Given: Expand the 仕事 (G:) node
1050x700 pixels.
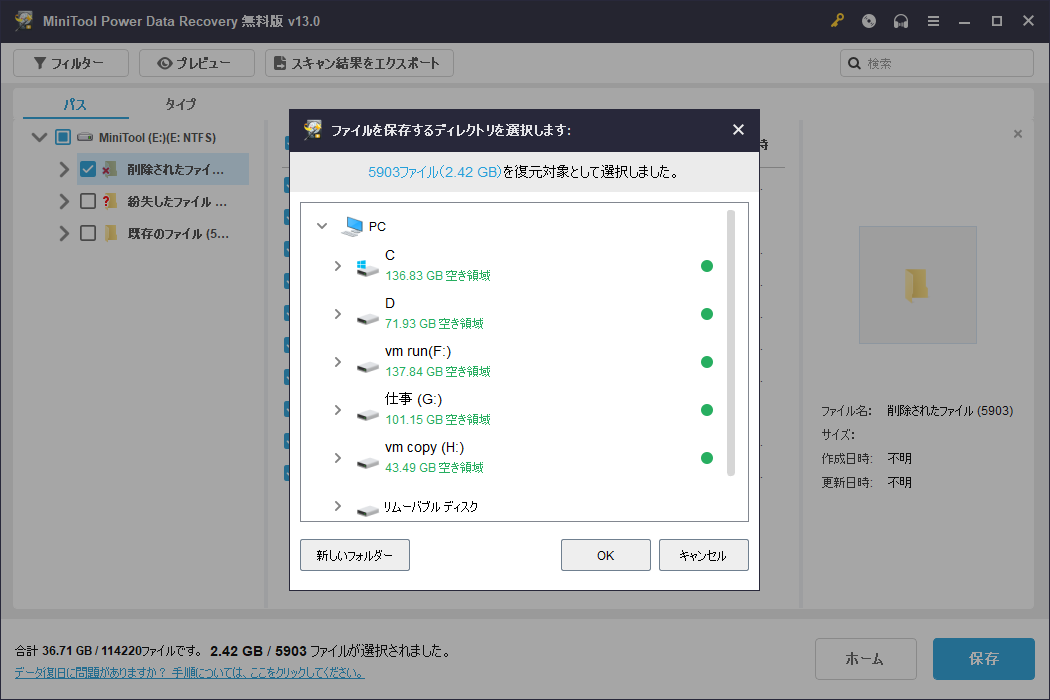Looking at the screenshot, I should coord(338,410).
